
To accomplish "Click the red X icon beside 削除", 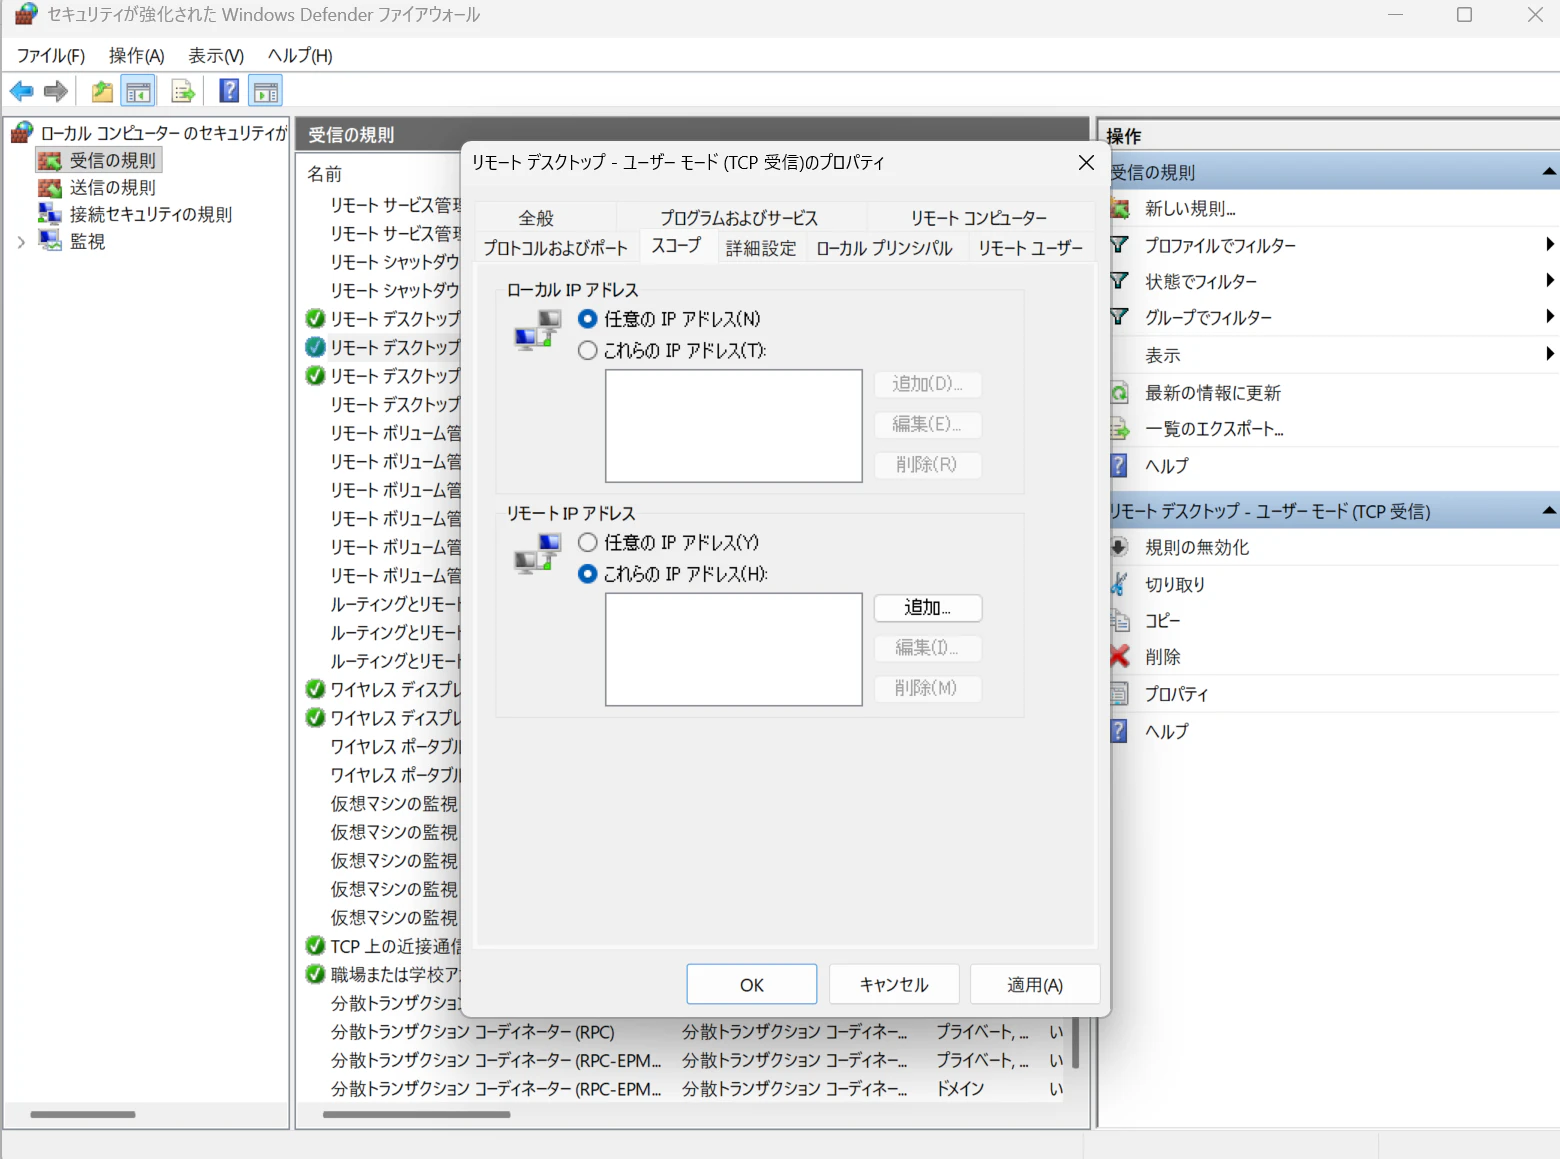I will pyautogui.click(x=1120, y=656).
